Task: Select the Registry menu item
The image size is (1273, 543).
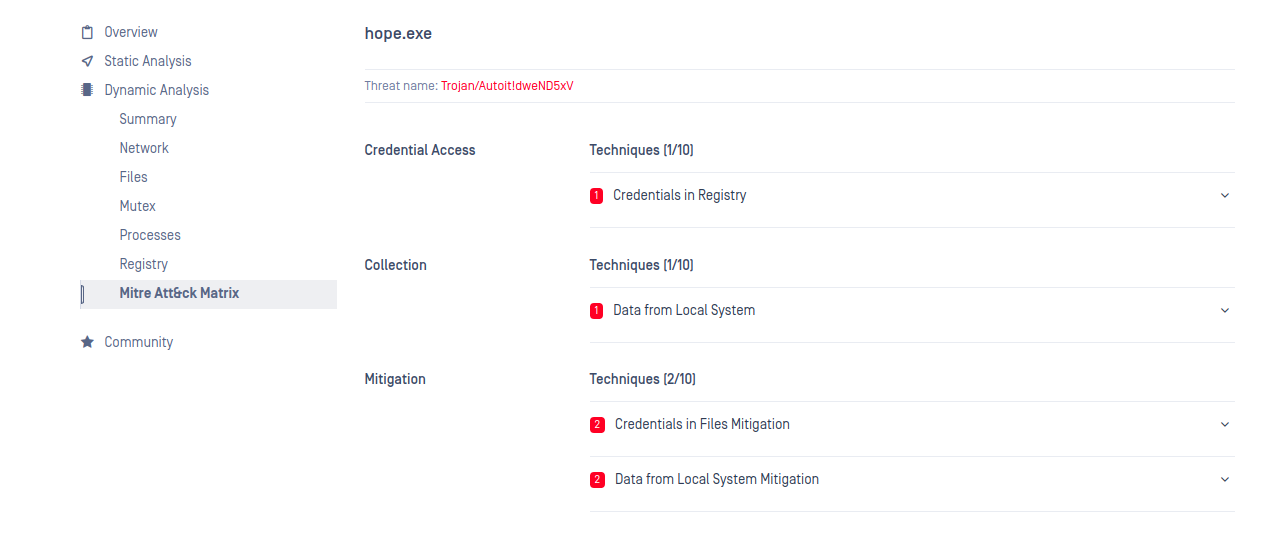Action: (144, 264)
